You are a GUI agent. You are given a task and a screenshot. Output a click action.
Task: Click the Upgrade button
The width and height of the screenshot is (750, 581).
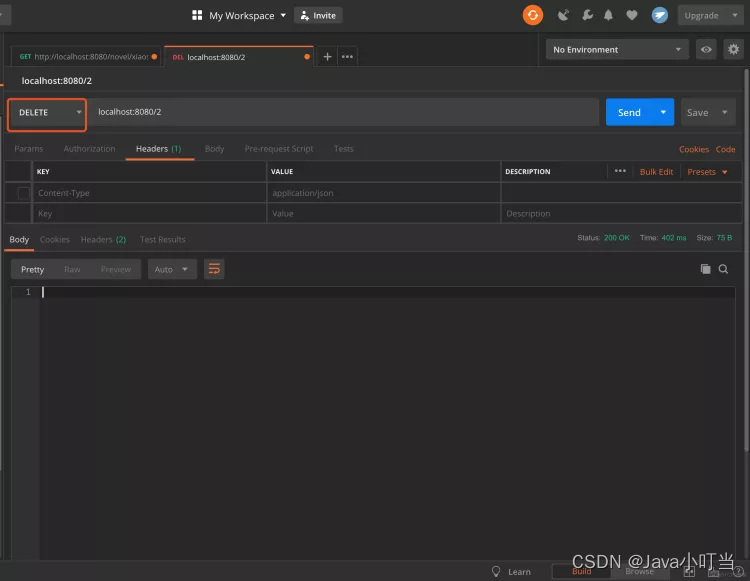[x=702, y=15]
